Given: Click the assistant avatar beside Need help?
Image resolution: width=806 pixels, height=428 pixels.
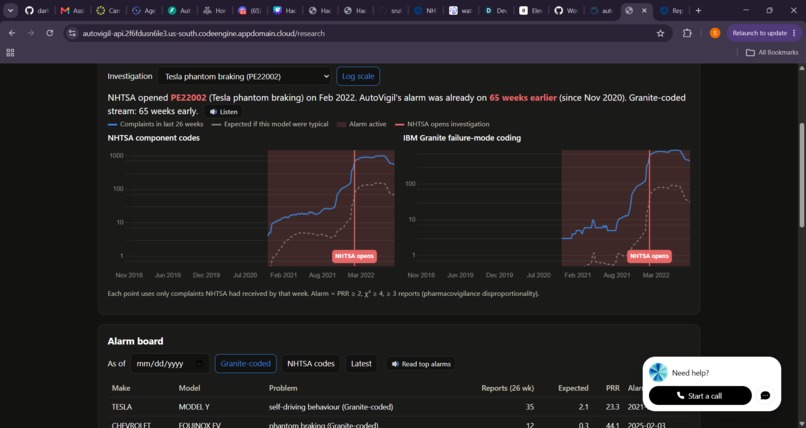Looking at the screenshot, I should click(x=658, y=373).
